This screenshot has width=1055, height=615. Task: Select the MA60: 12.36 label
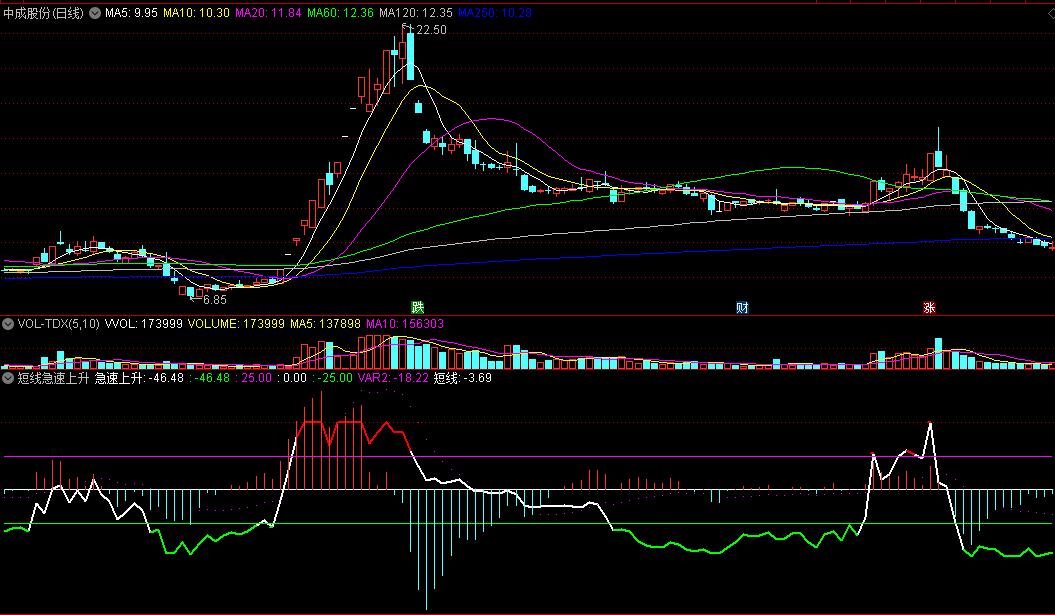pos(340,13)
